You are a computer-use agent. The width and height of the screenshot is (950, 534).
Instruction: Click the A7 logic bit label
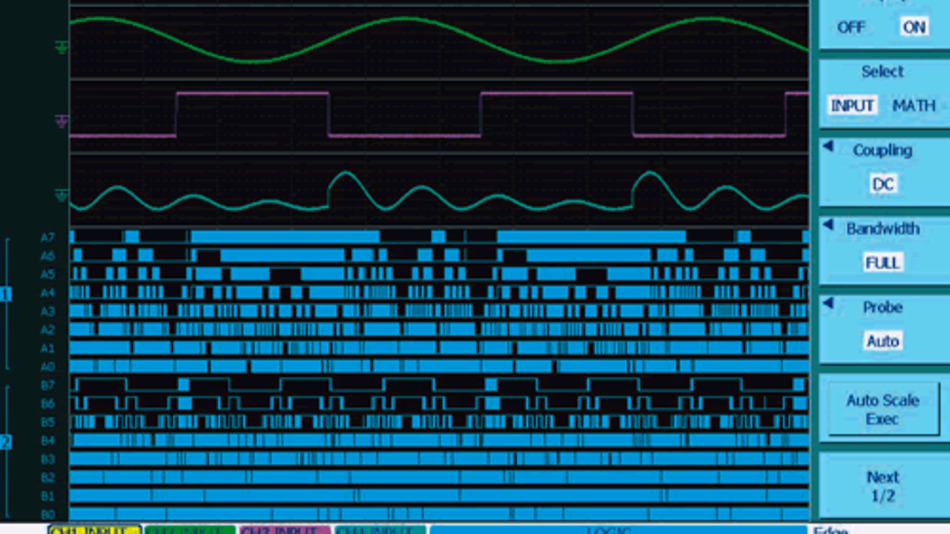[47, 237]
